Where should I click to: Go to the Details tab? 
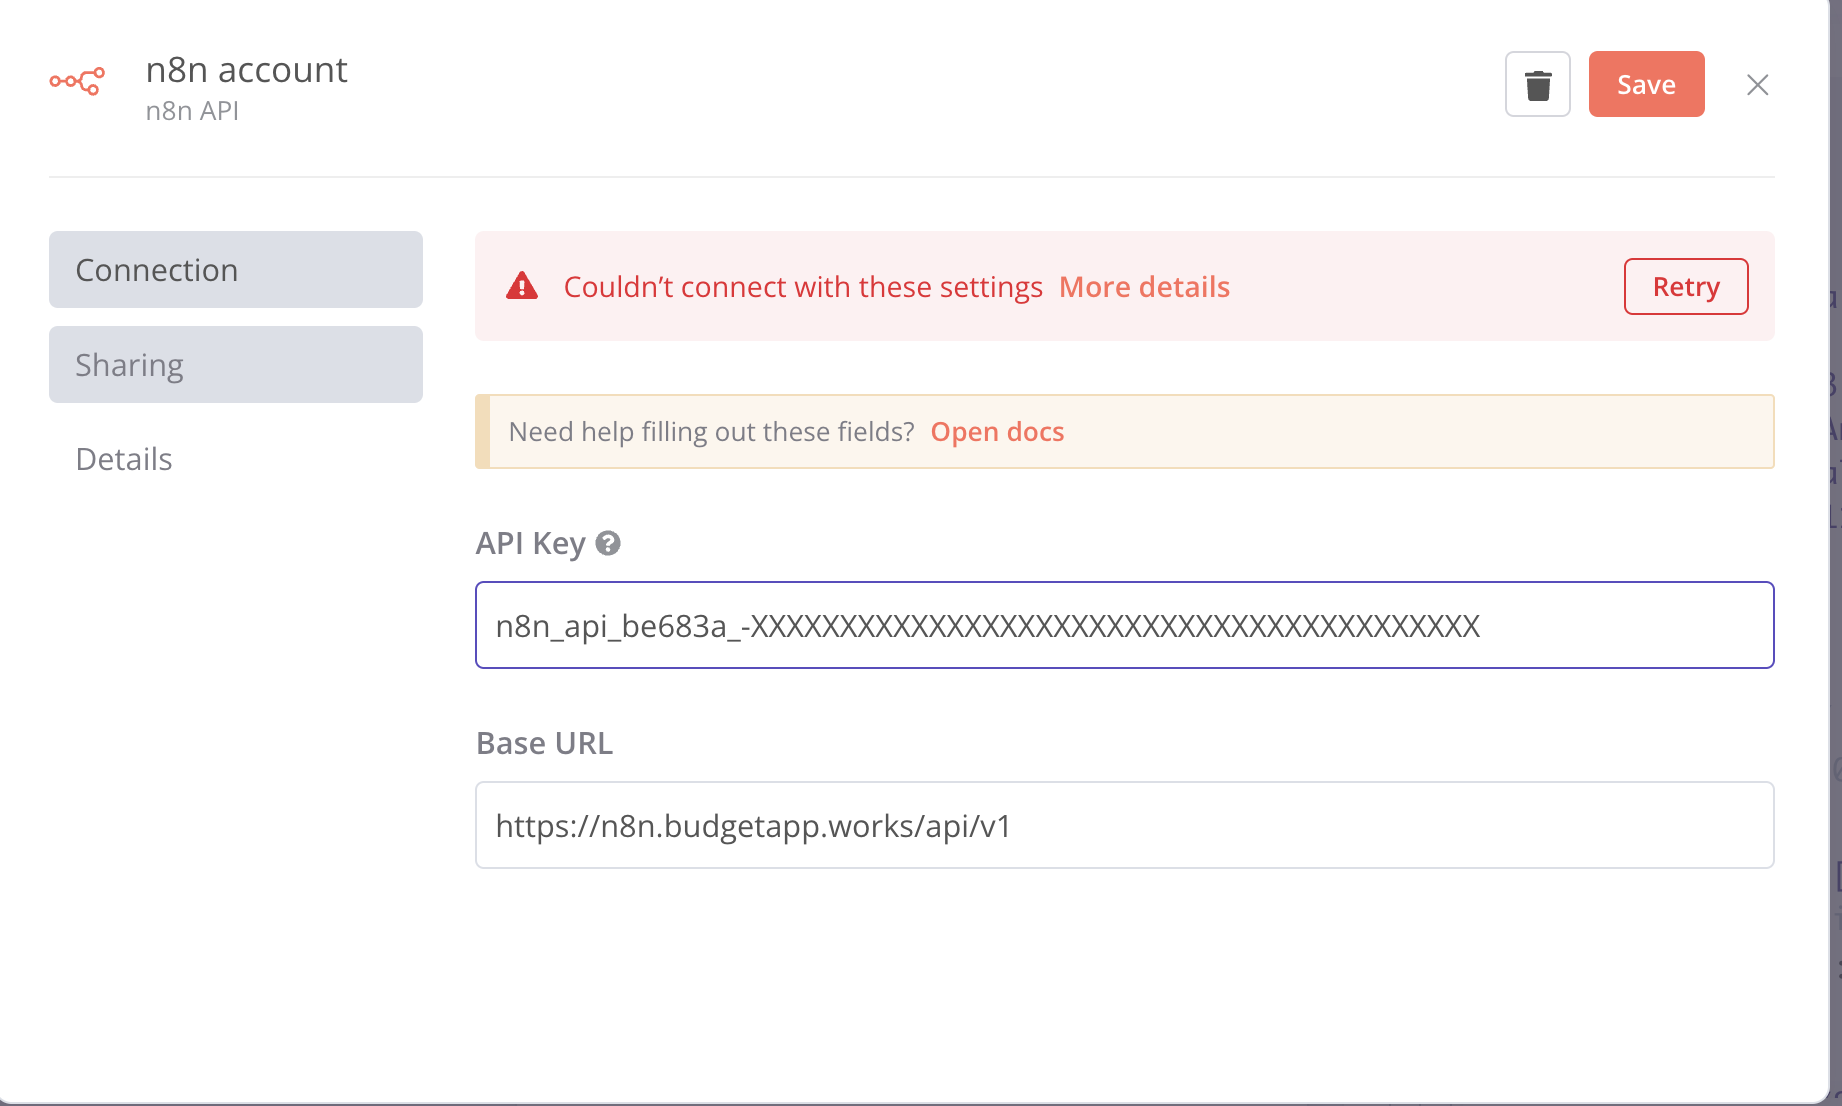click(124, 459)
